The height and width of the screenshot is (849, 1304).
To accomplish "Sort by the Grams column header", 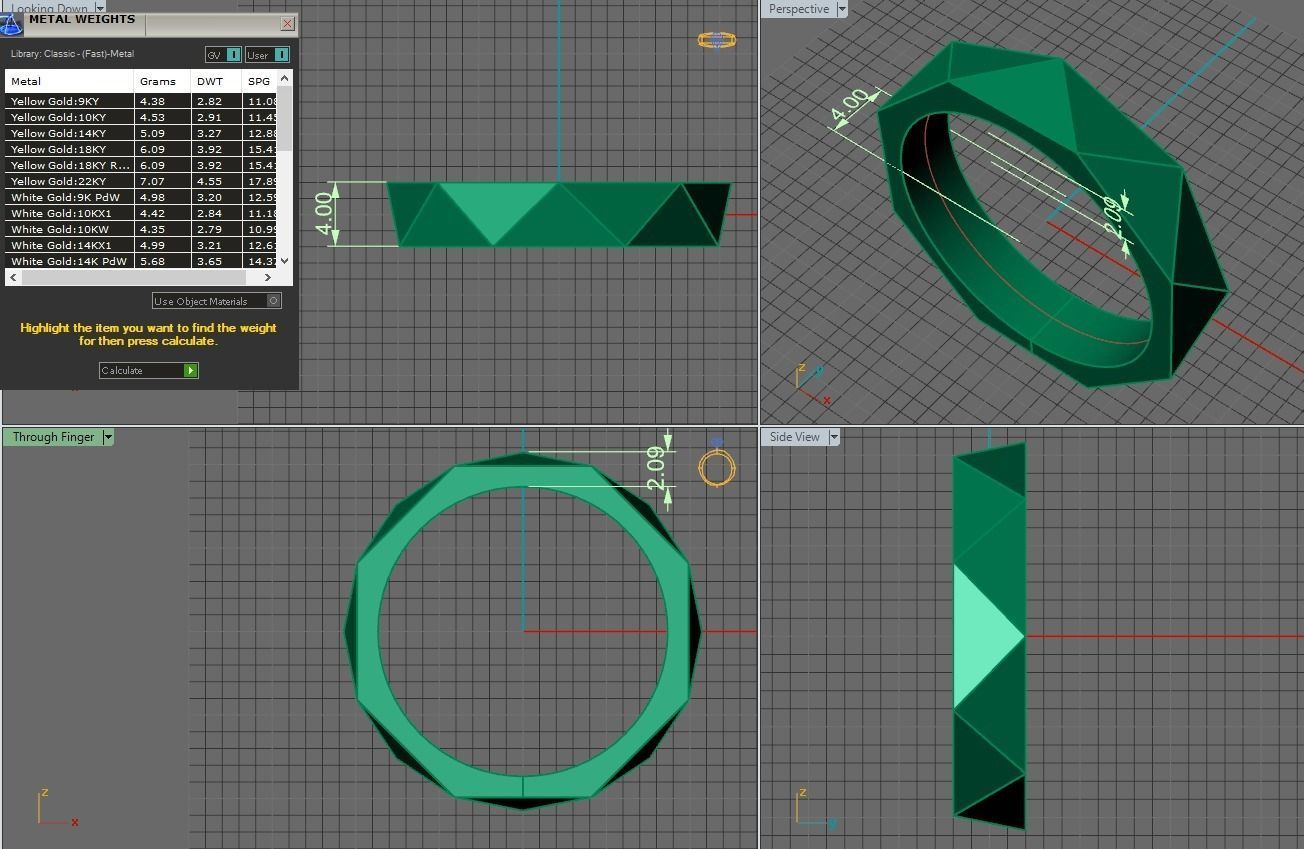I will click(162, 81).
